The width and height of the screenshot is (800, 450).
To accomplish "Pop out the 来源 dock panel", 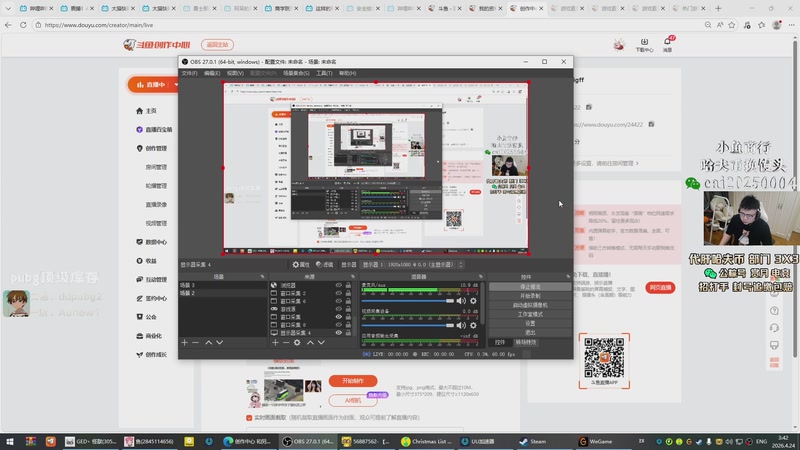I will pyautogui.click(x=353, y=277).
